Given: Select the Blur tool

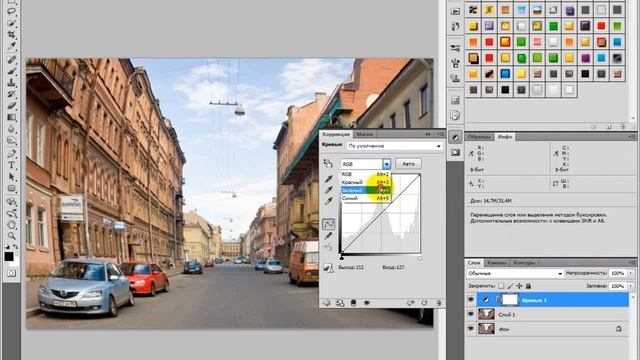Looking at the screenshot, I should [x=11, y=129].
